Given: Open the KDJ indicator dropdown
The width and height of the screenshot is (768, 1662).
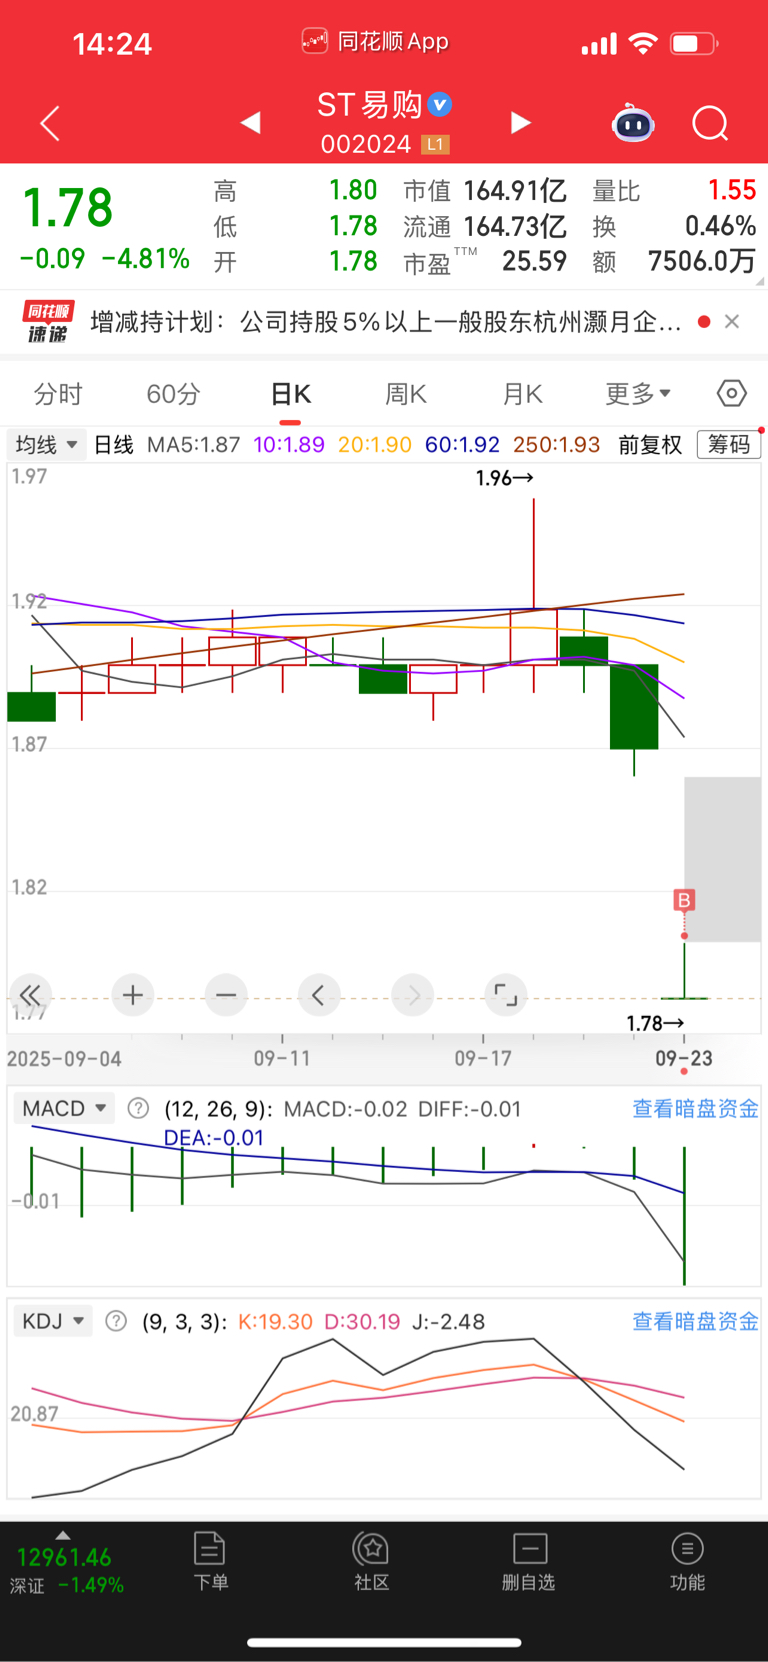Looking at the screenshot, I should click(x=53, y=1321).
